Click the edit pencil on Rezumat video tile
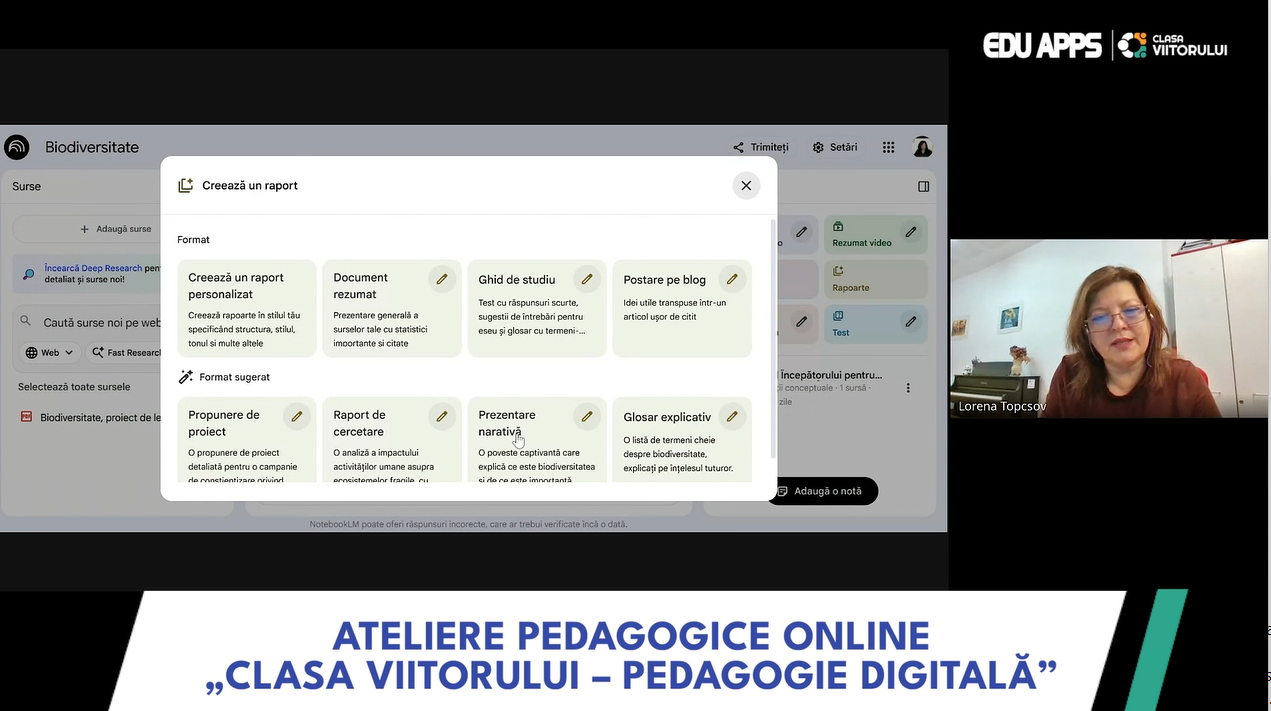Image resolution: width=1271 pixels, height=711 pixels. coord(911,232)
